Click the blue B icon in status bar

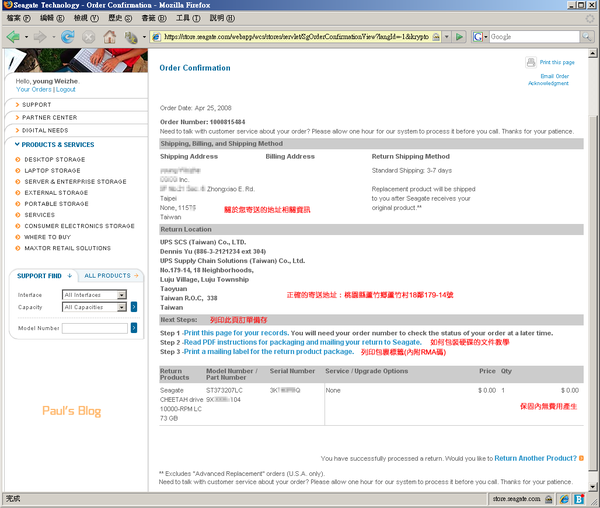tap(579, 499)
